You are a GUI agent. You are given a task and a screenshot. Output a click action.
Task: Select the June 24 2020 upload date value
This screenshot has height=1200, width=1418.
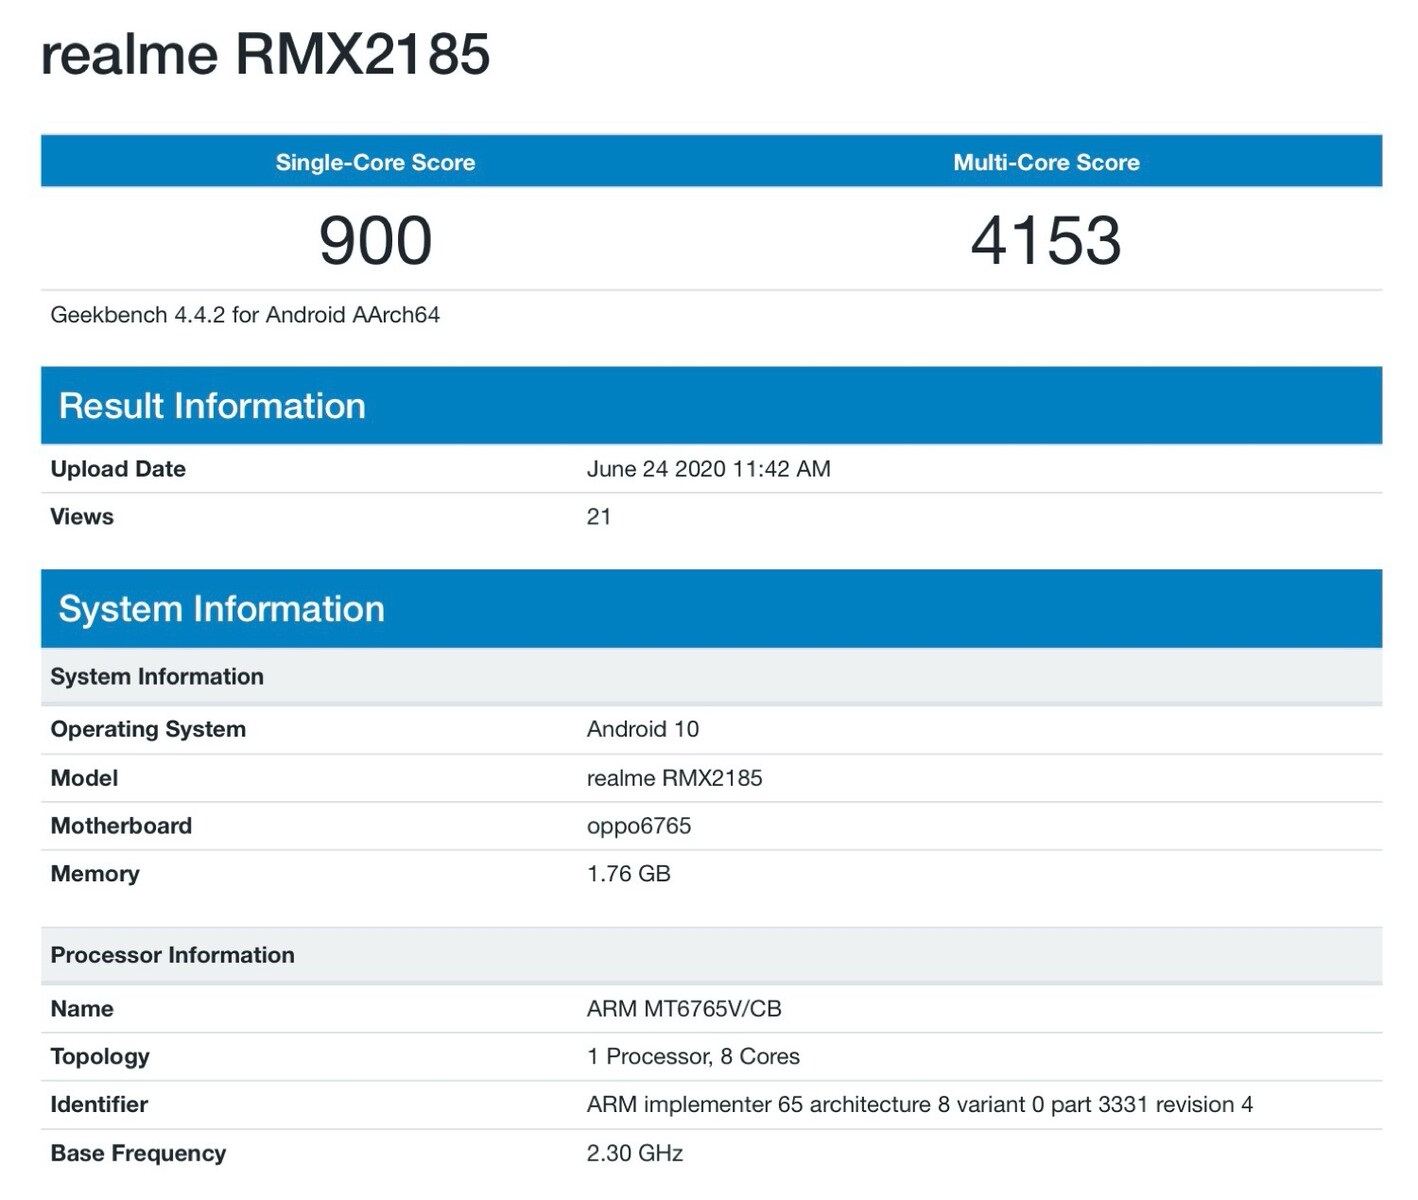click(708, 469)
